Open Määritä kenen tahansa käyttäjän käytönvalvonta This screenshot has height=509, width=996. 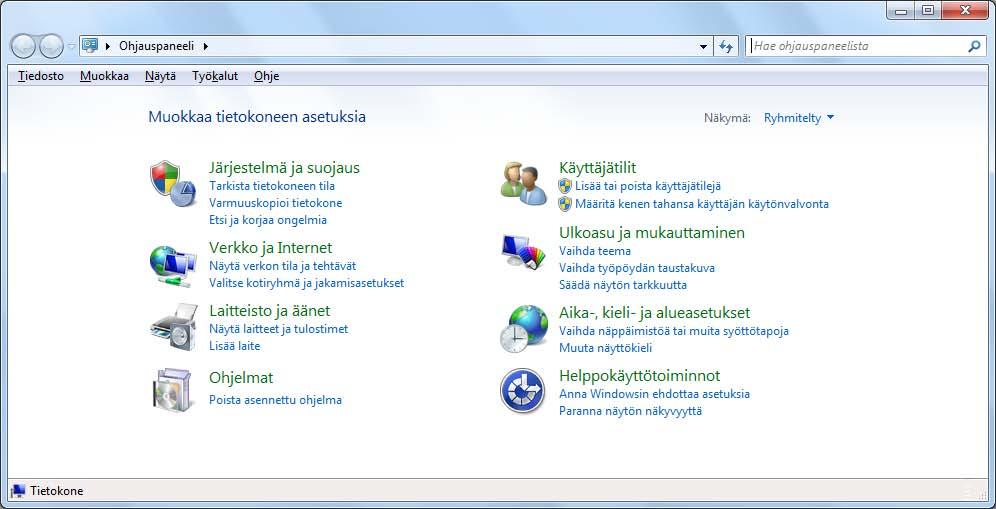(x=702, y=204)
